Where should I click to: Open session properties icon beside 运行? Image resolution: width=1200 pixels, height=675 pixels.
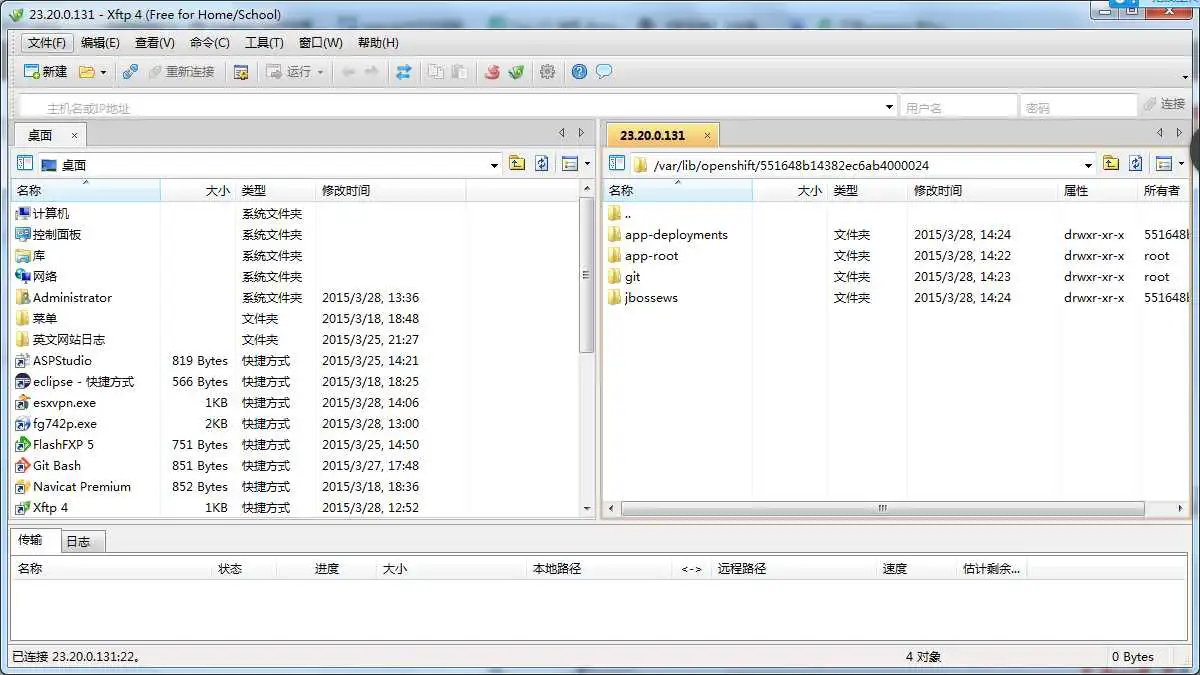(241, 72)
